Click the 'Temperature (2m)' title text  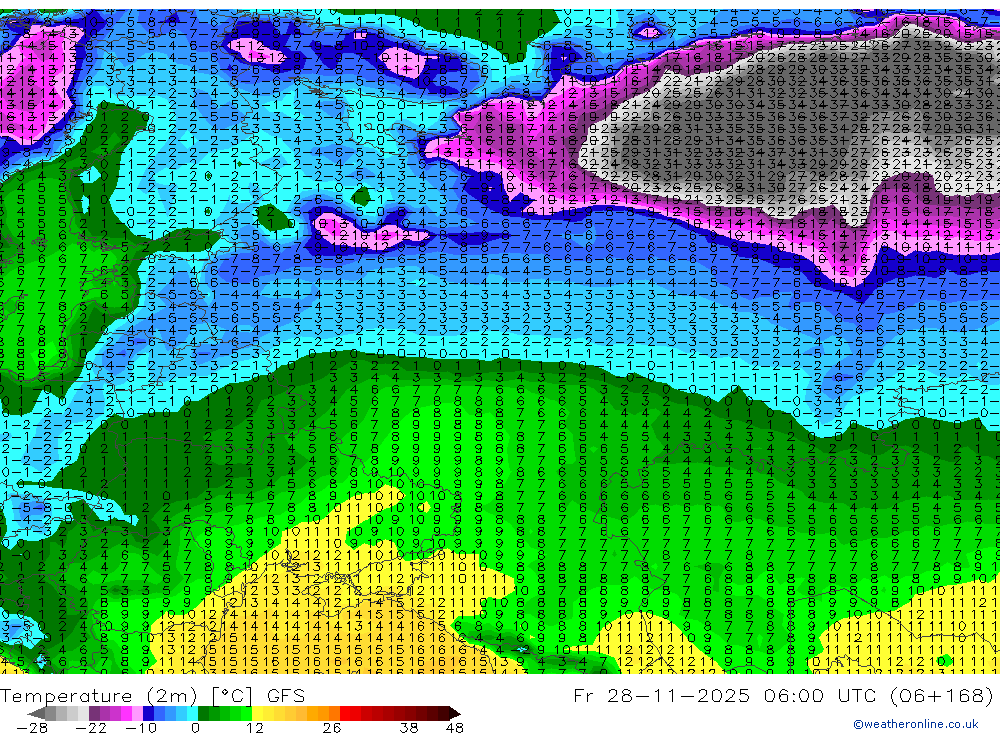[99, 696]
